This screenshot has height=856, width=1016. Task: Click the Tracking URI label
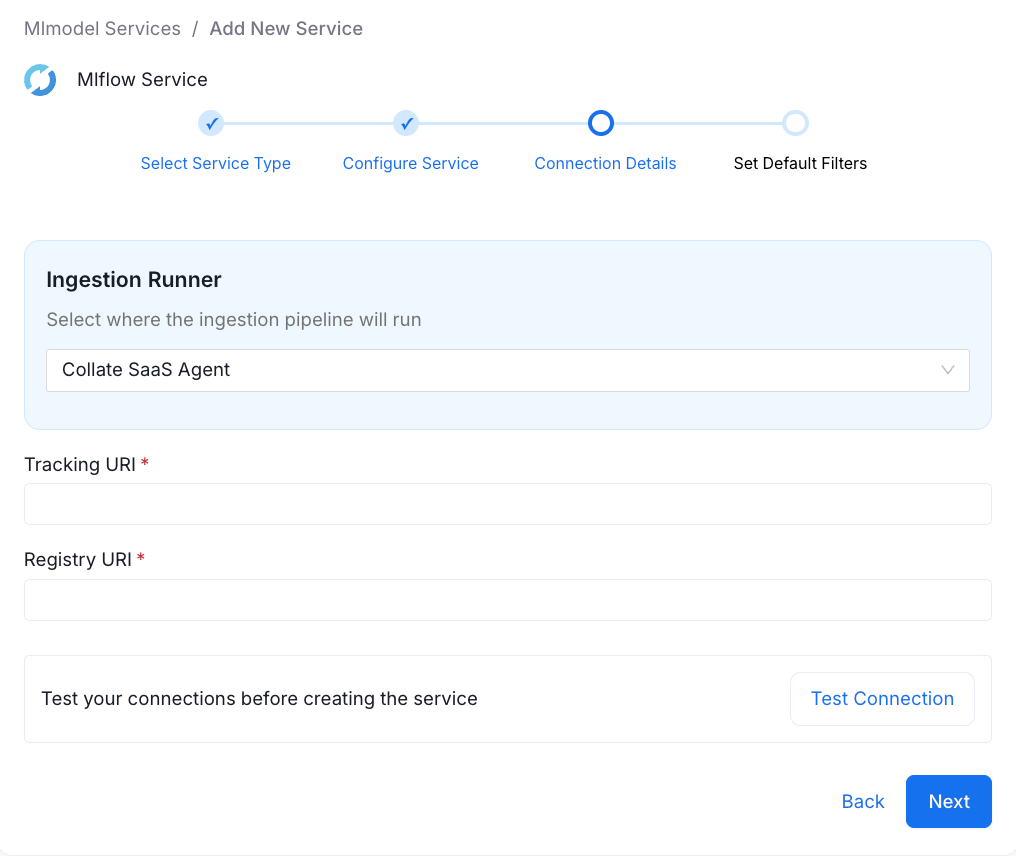tap(80, 465)
